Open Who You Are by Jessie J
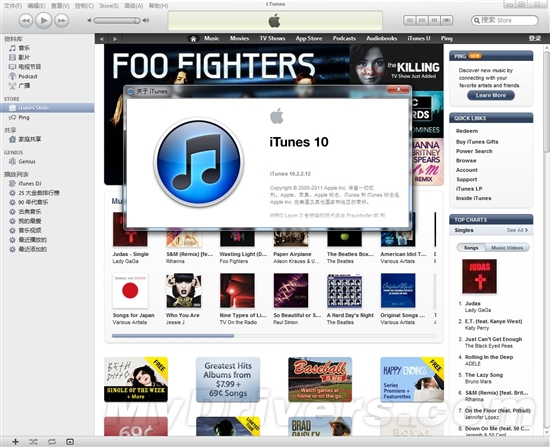550x447 pixels. point(184,291)
